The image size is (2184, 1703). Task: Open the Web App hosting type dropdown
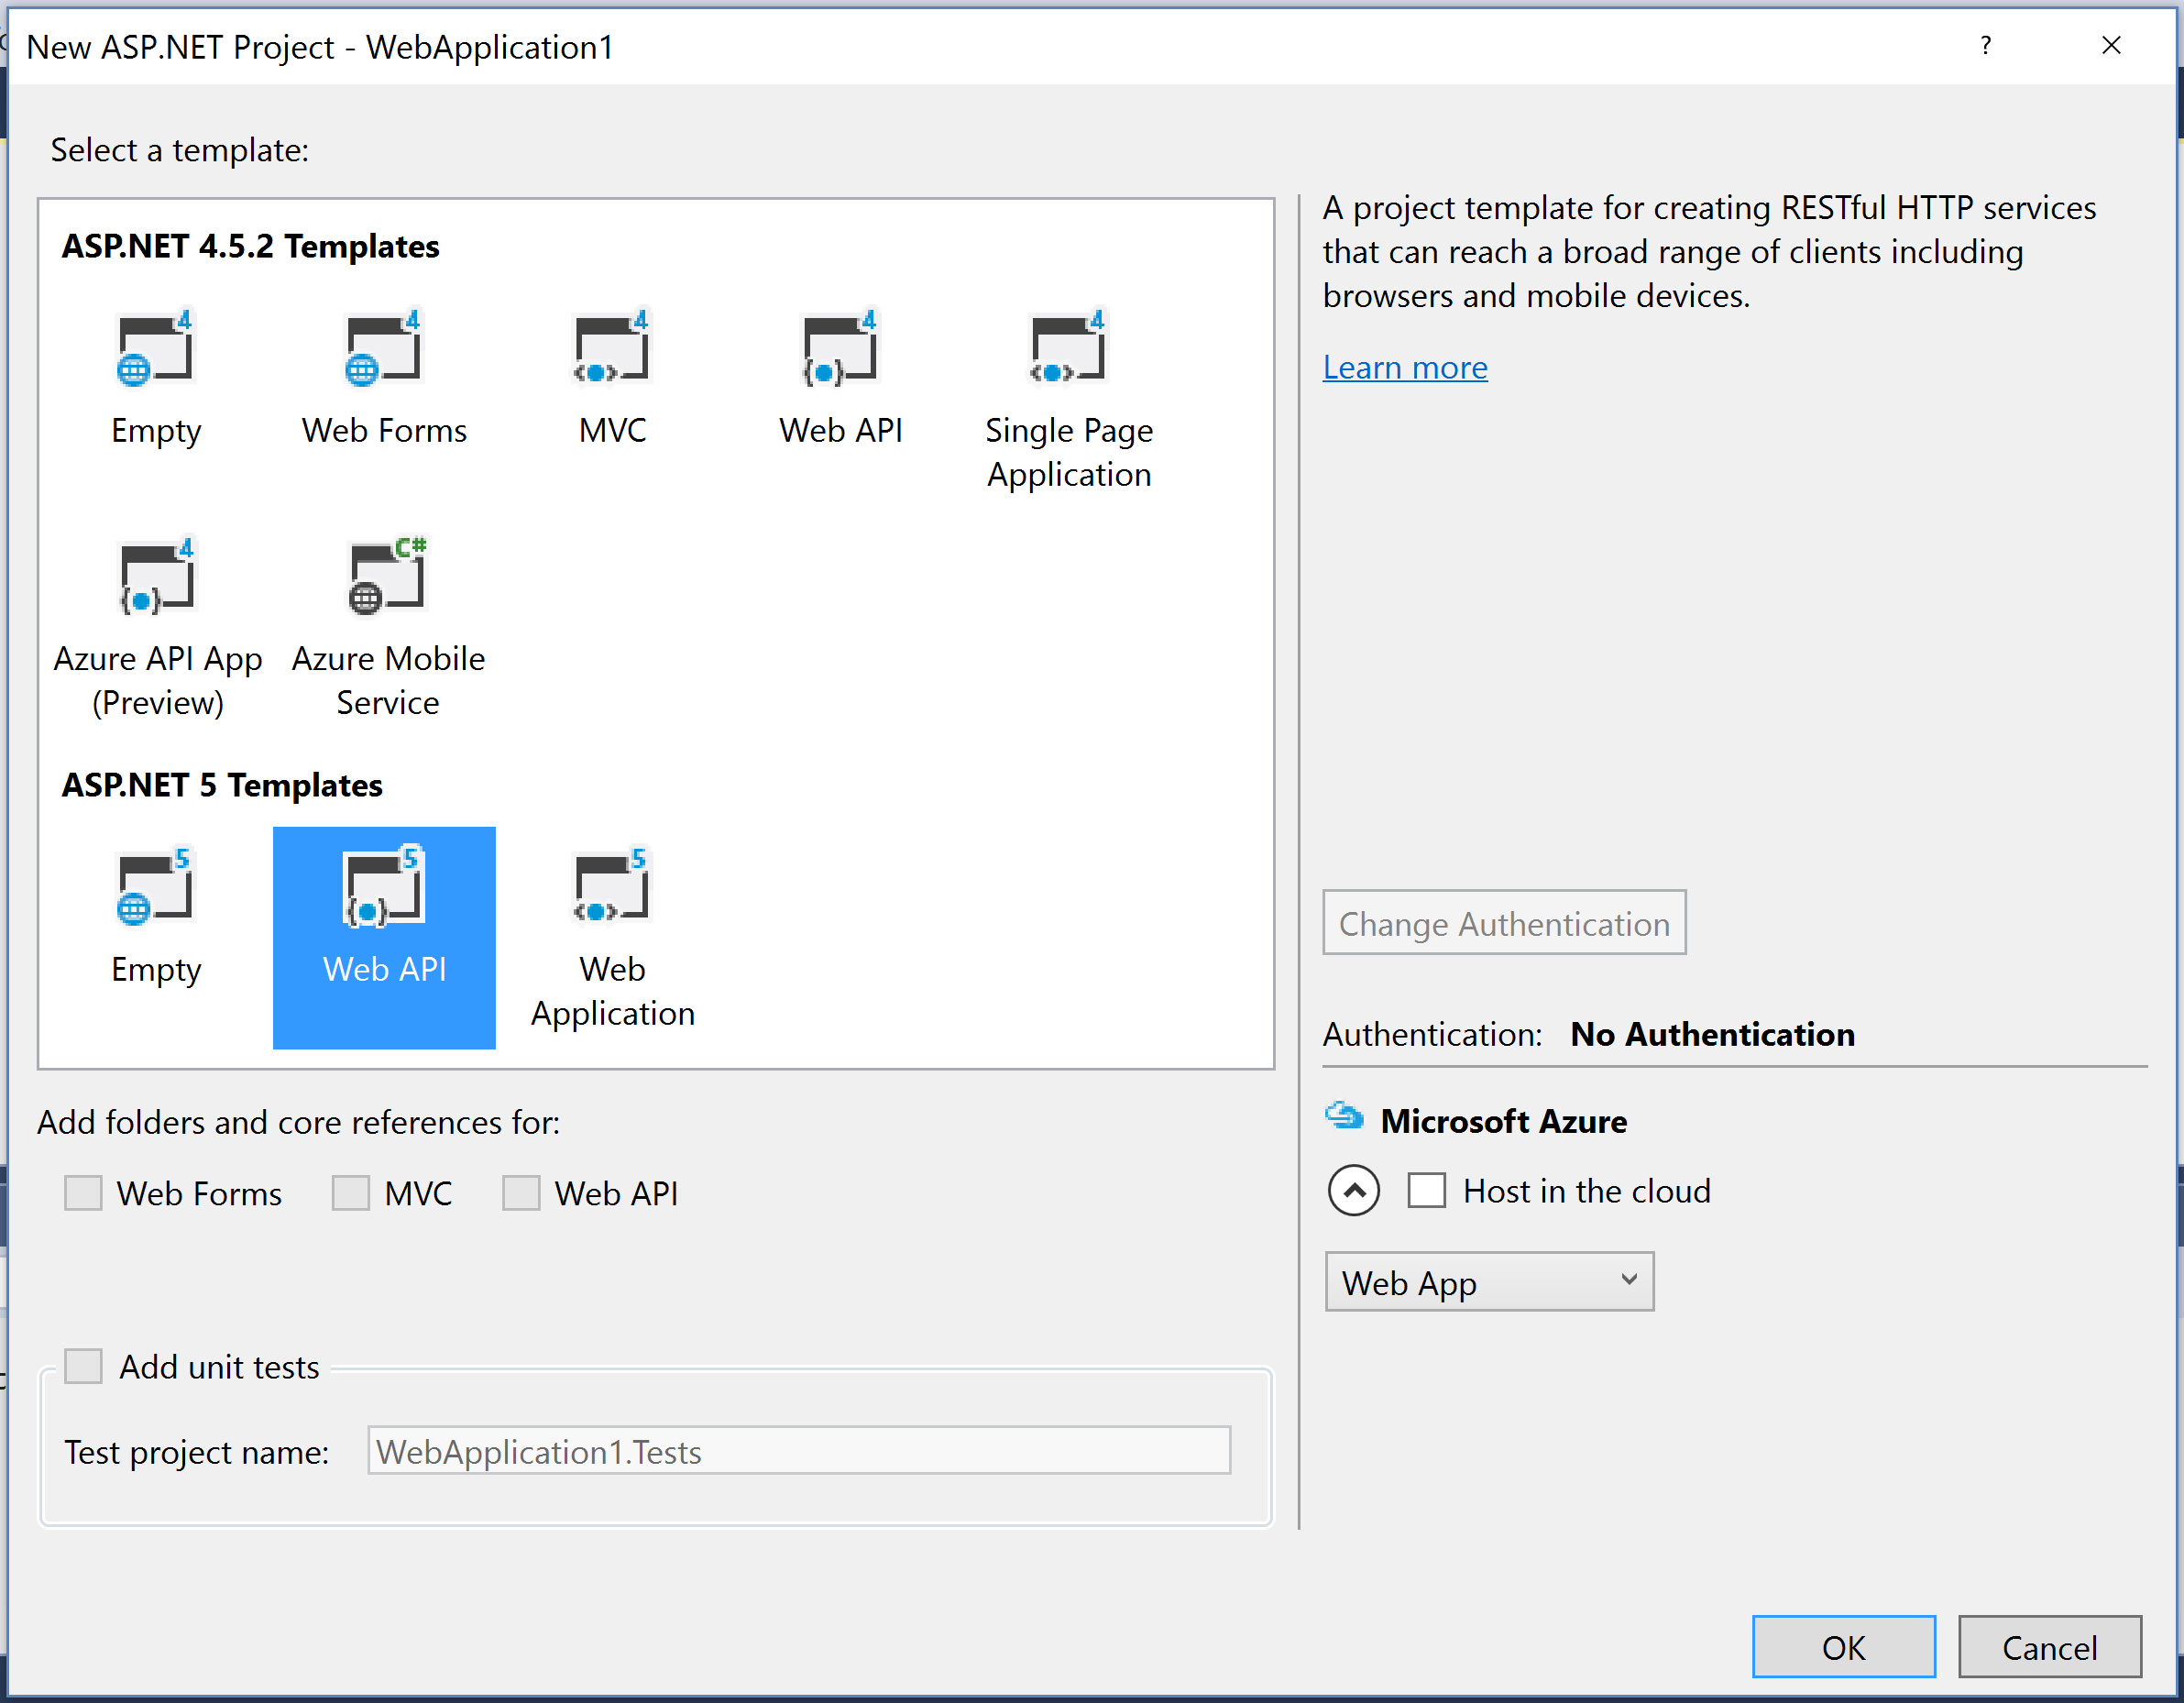click(1489, 1281)
